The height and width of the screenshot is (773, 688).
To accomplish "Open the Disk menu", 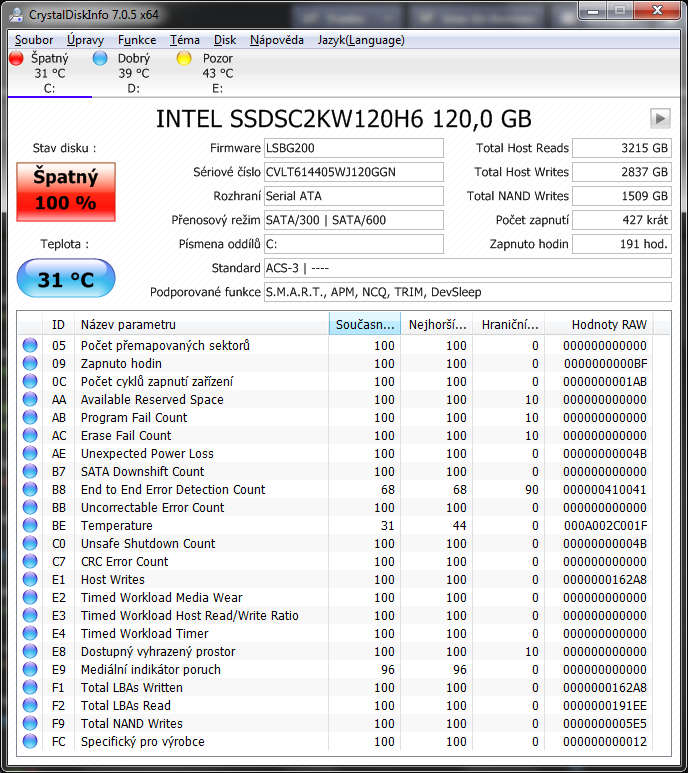I will (x=225, y=40).
